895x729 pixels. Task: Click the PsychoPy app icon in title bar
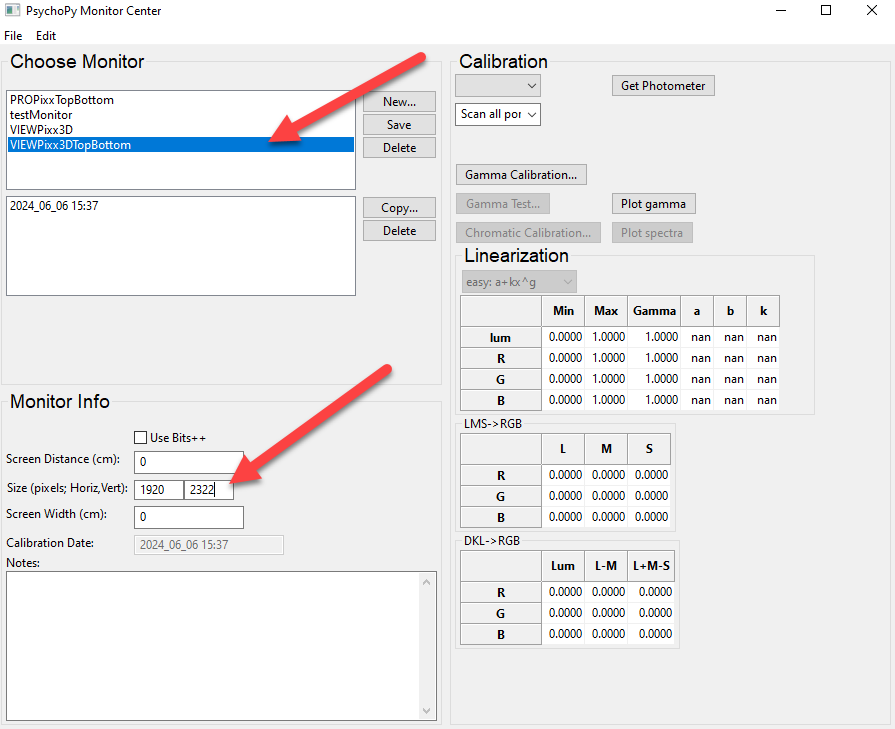[12, 11]
